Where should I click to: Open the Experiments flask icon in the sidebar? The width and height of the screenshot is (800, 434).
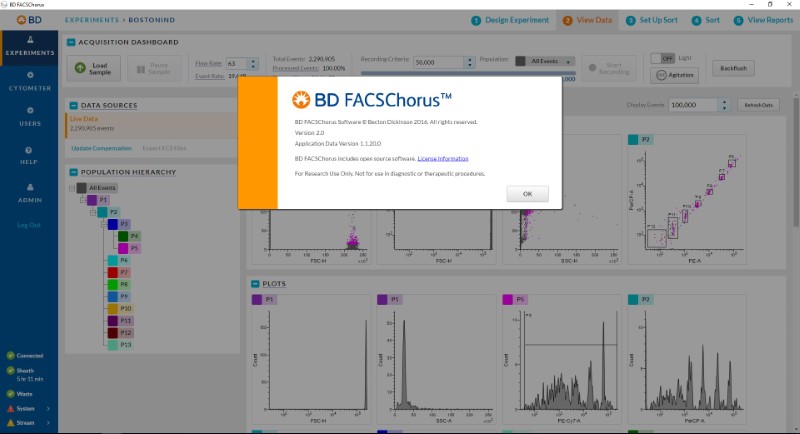tap(30, 40)
